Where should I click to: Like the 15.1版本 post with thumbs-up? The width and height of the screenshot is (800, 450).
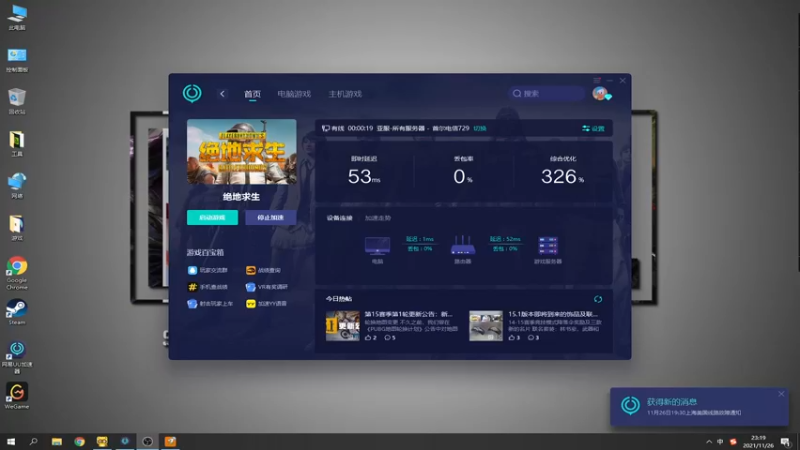(514, 337)
